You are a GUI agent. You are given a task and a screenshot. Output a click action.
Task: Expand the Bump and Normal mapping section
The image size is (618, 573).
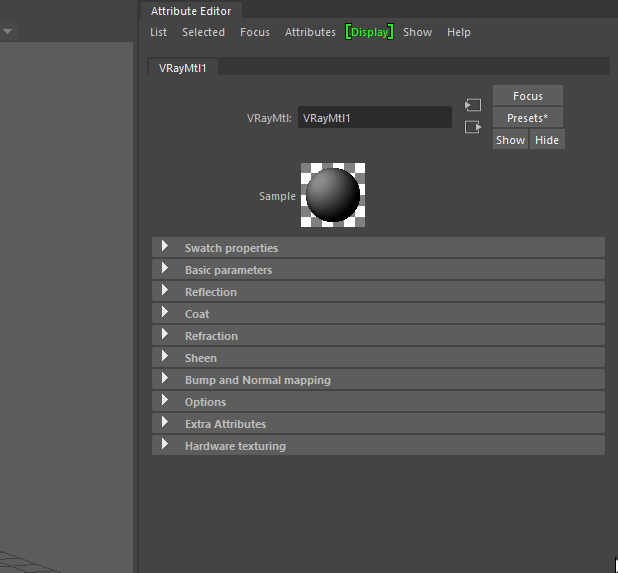tap(378, 380)
